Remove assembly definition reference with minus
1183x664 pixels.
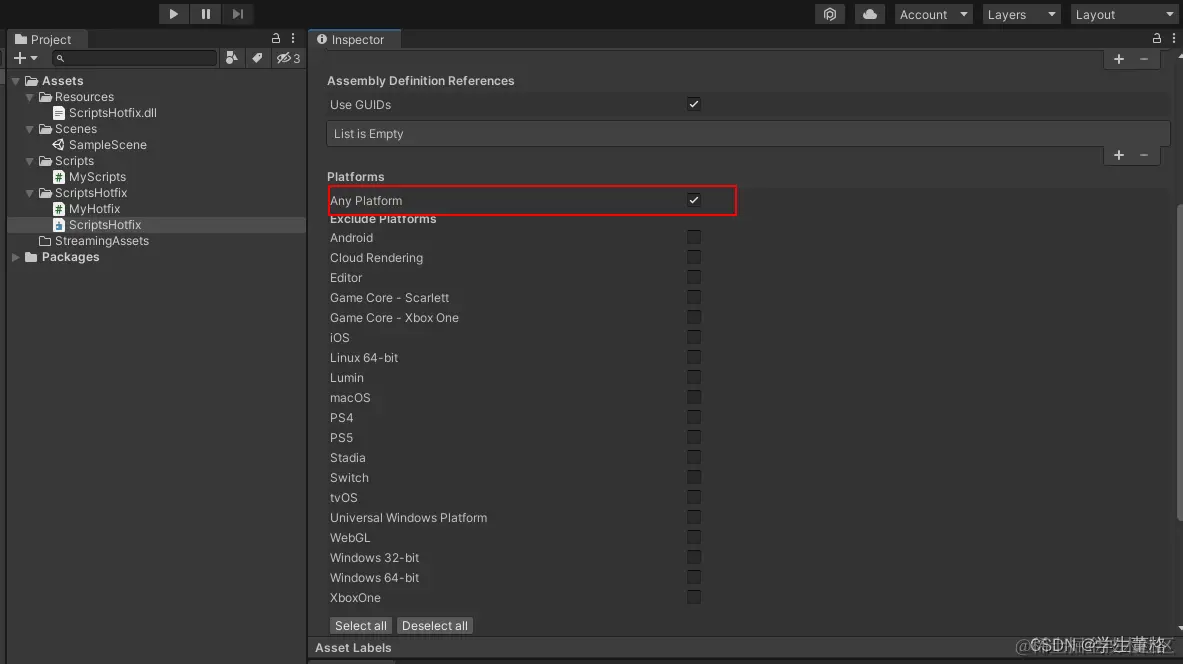pos(1144,155)
